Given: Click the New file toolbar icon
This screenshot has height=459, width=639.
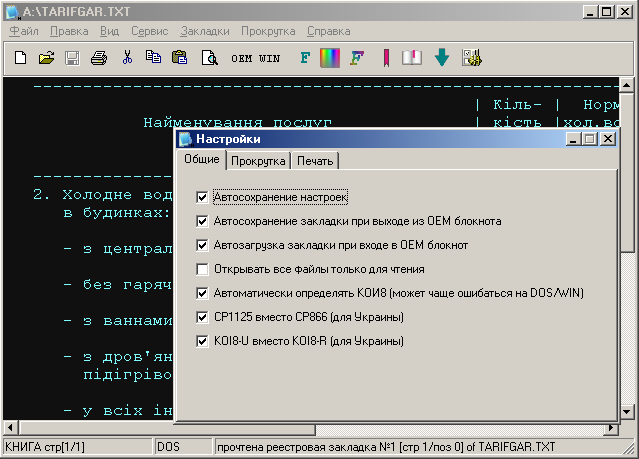Looking at the screenshot, I should point(20,58).
